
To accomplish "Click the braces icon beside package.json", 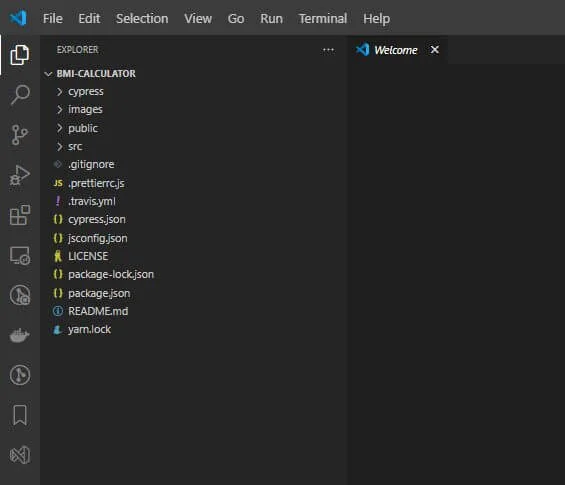I will point(58,293).
